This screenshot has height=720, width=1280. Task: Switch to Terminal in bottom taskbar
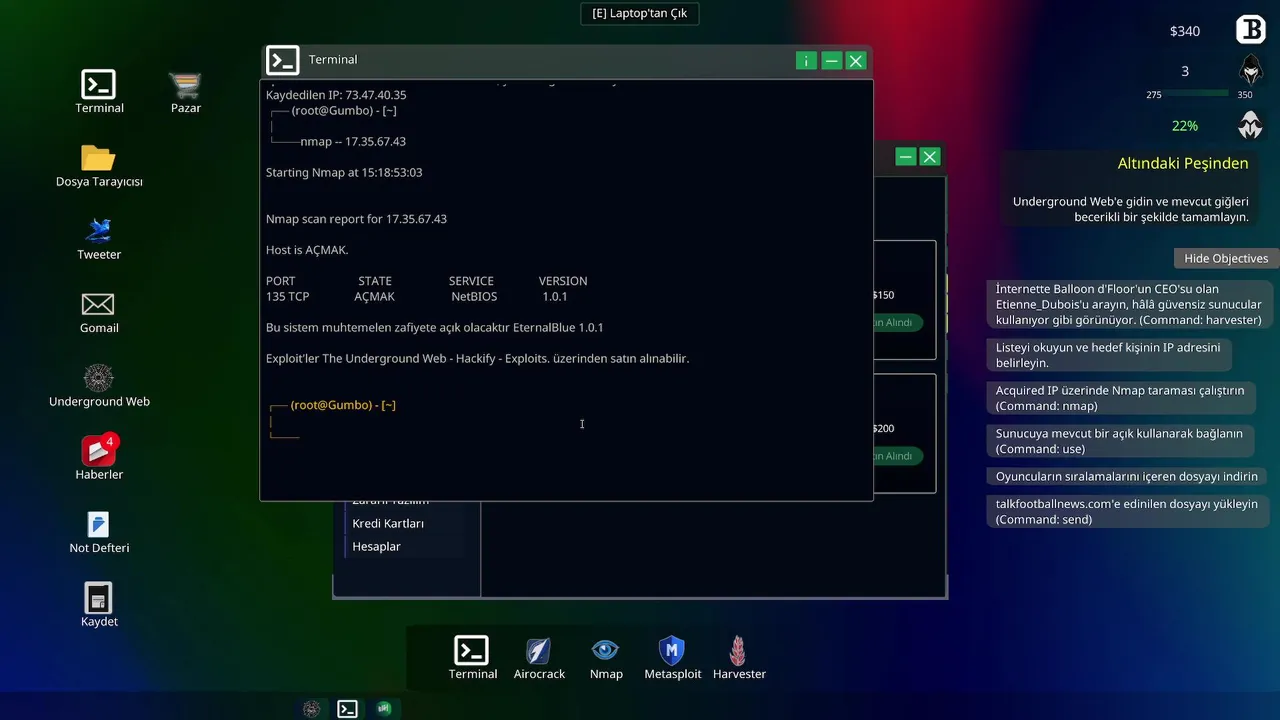[347, 709]
